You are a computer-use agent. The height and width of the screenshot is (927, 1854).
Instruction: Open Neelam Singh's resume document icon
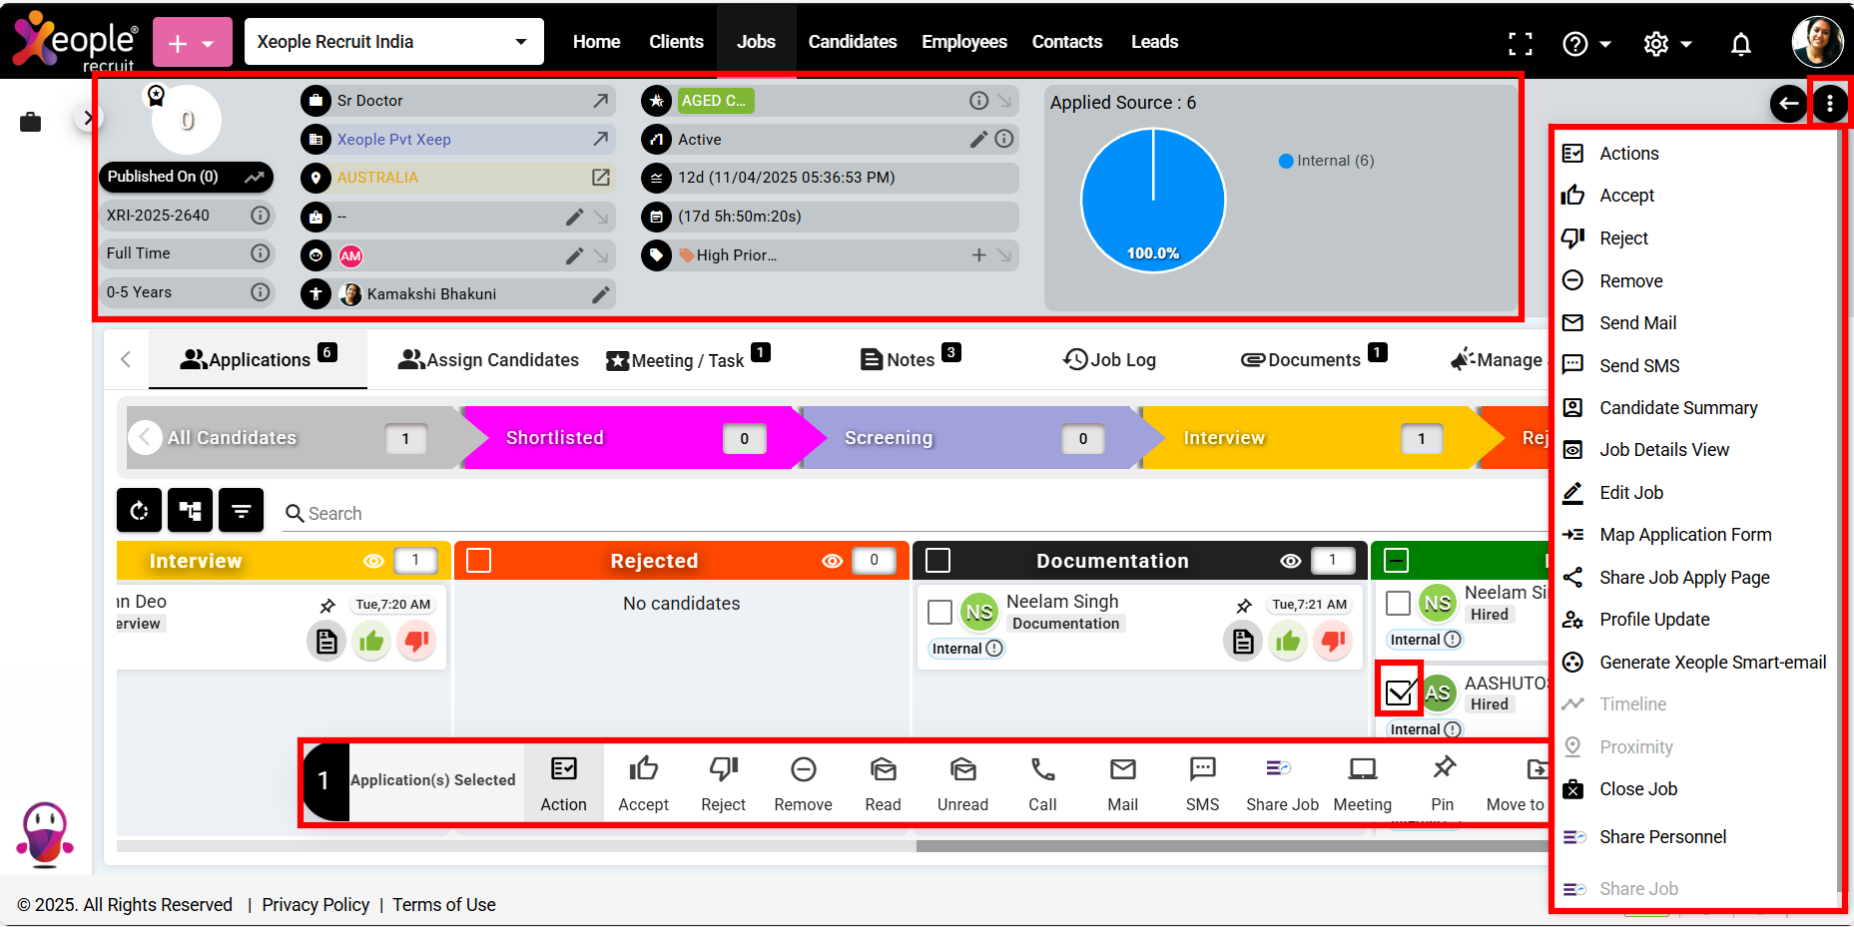(1243, 641)
